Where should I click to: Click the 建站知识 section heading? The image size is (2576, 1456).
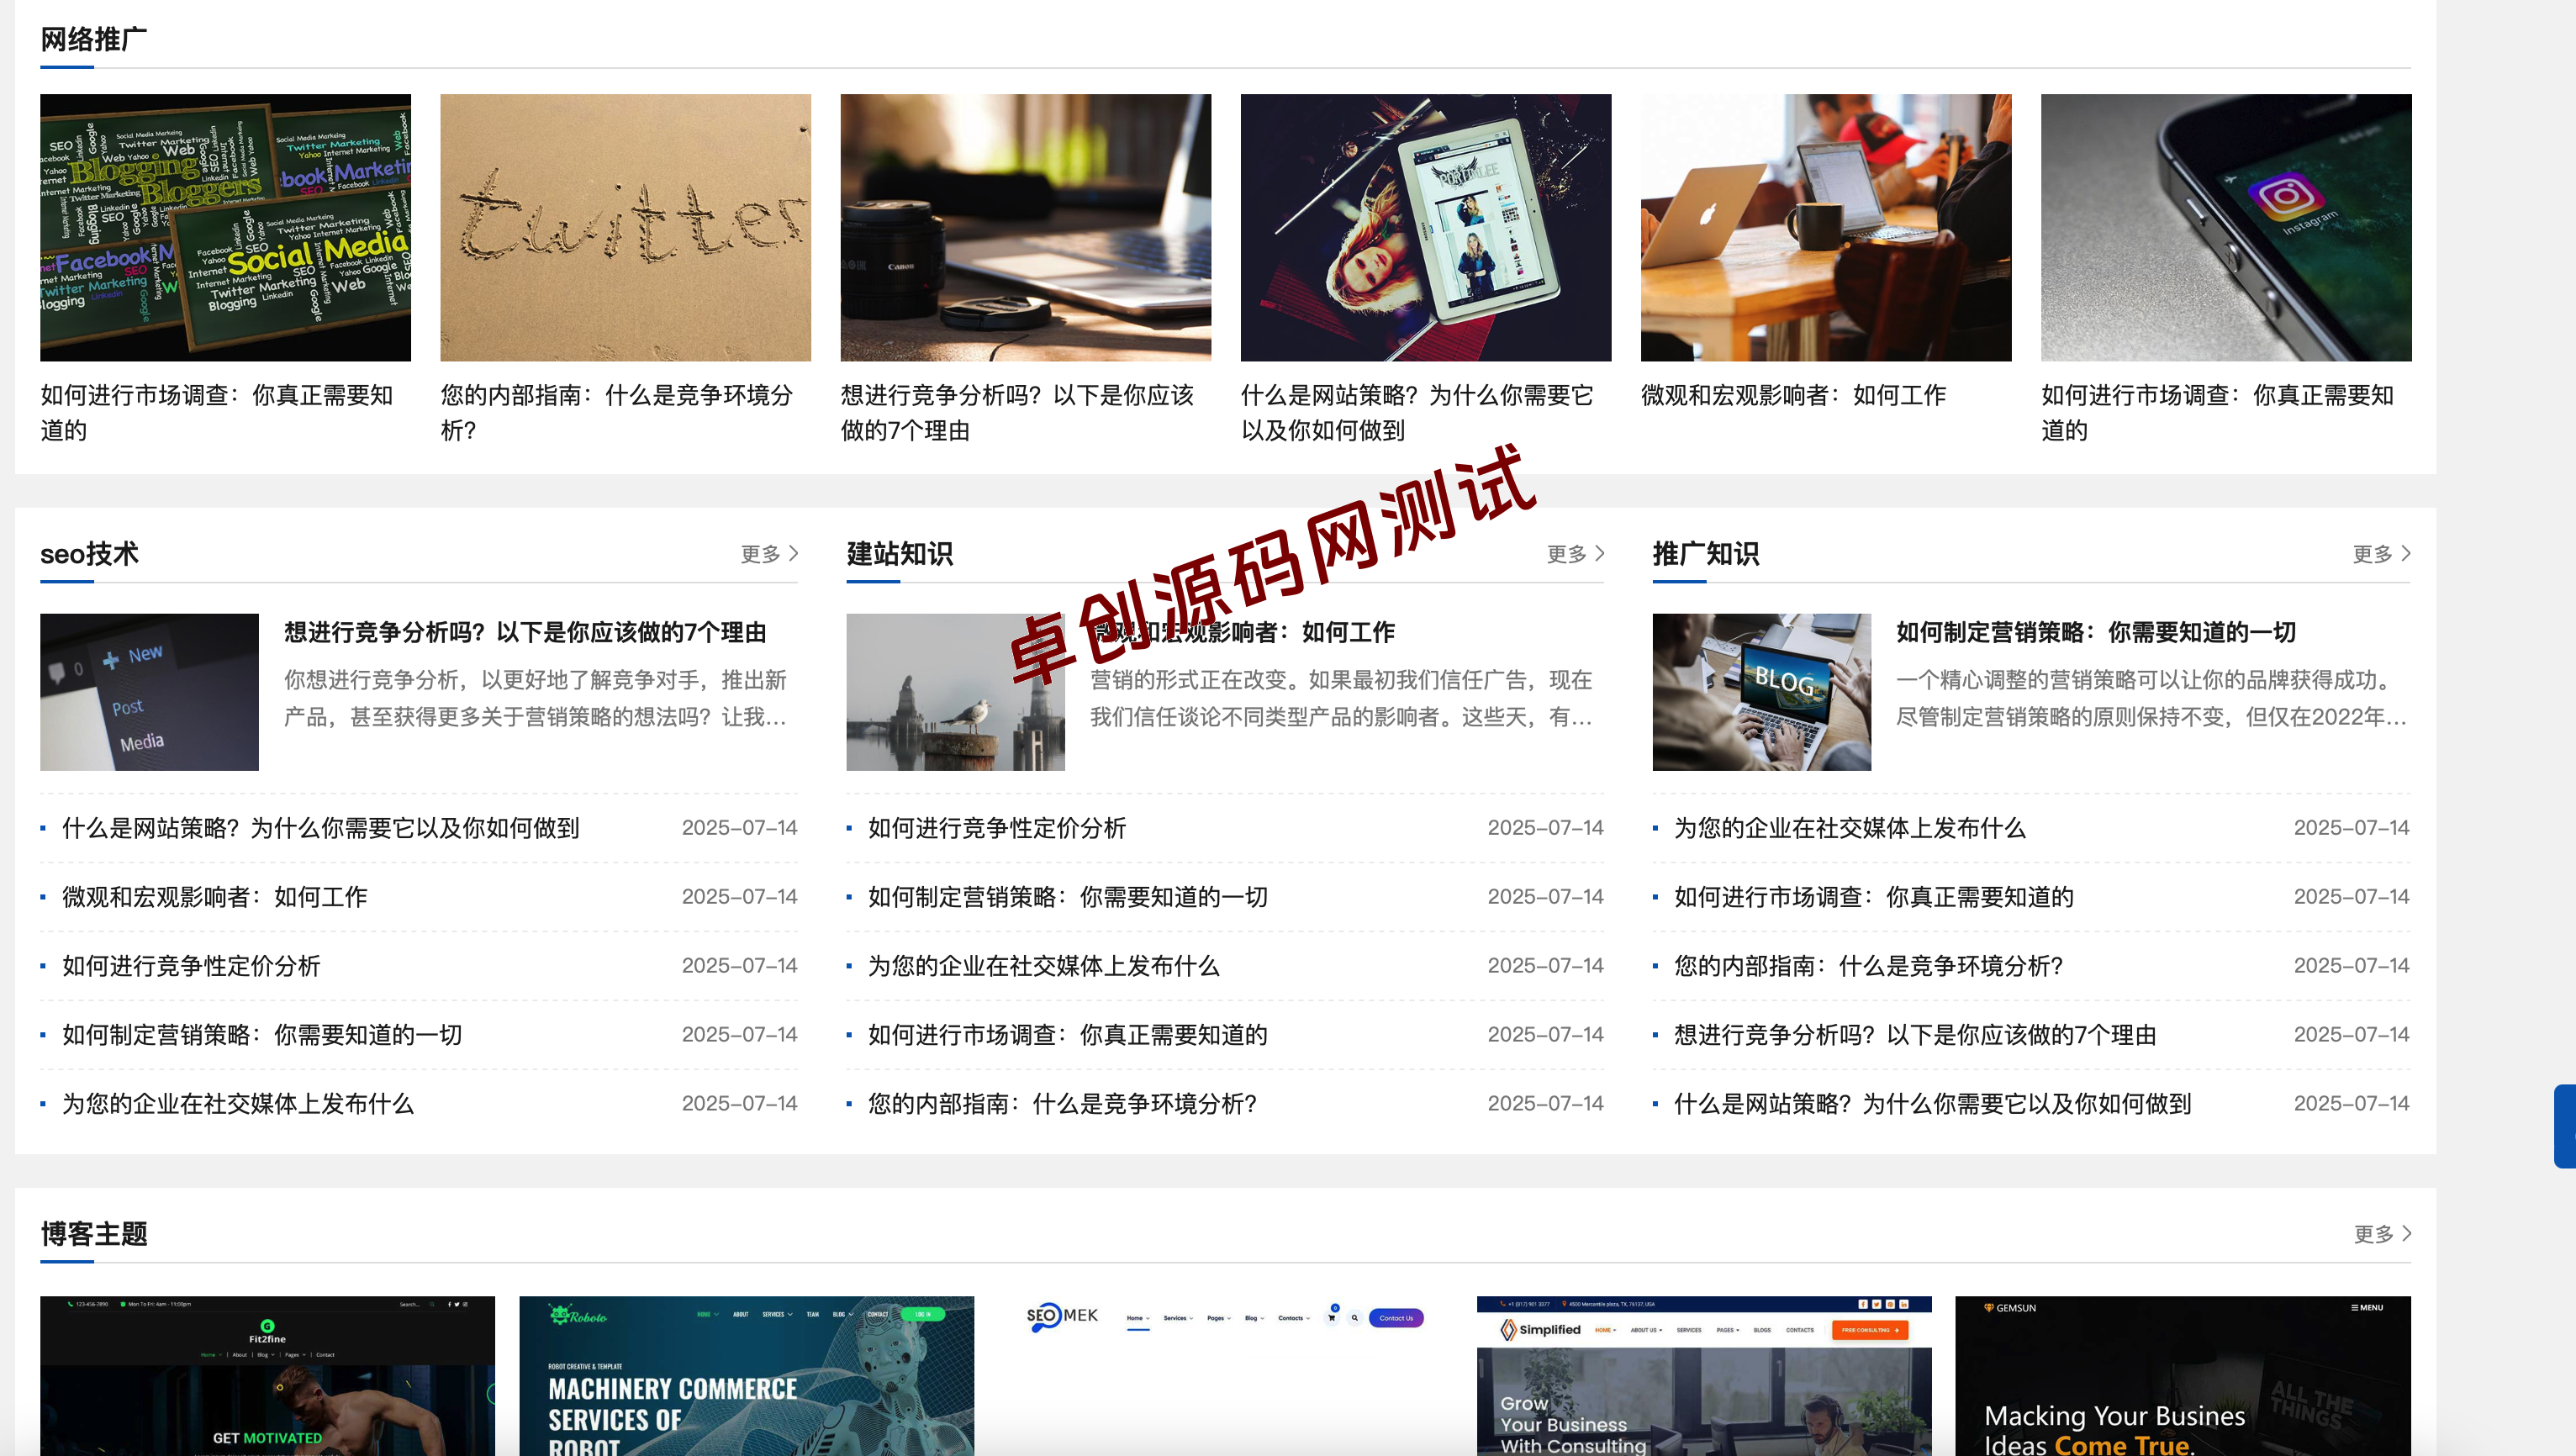click(x=900, y=554)
